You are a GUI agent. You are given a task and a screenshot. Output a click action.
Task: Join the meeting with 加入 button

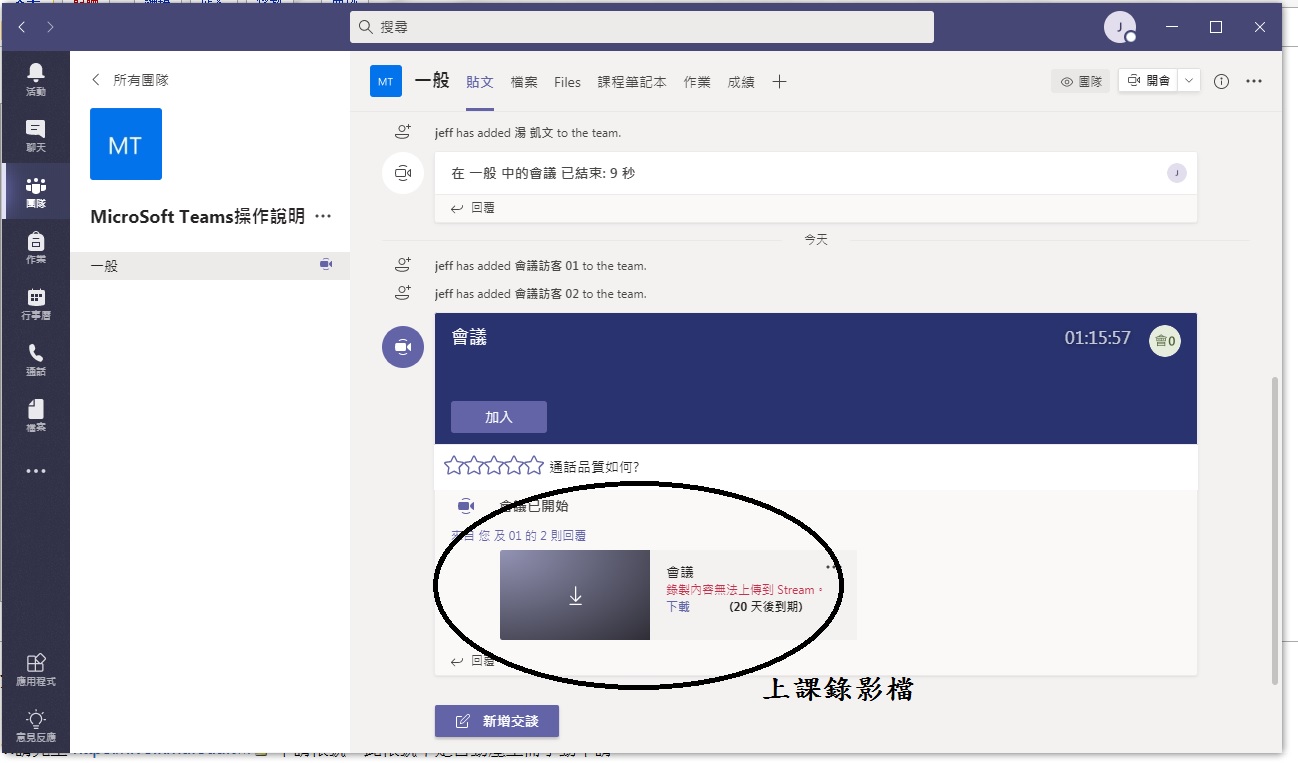pyautogui.click(x=499, y=417)
